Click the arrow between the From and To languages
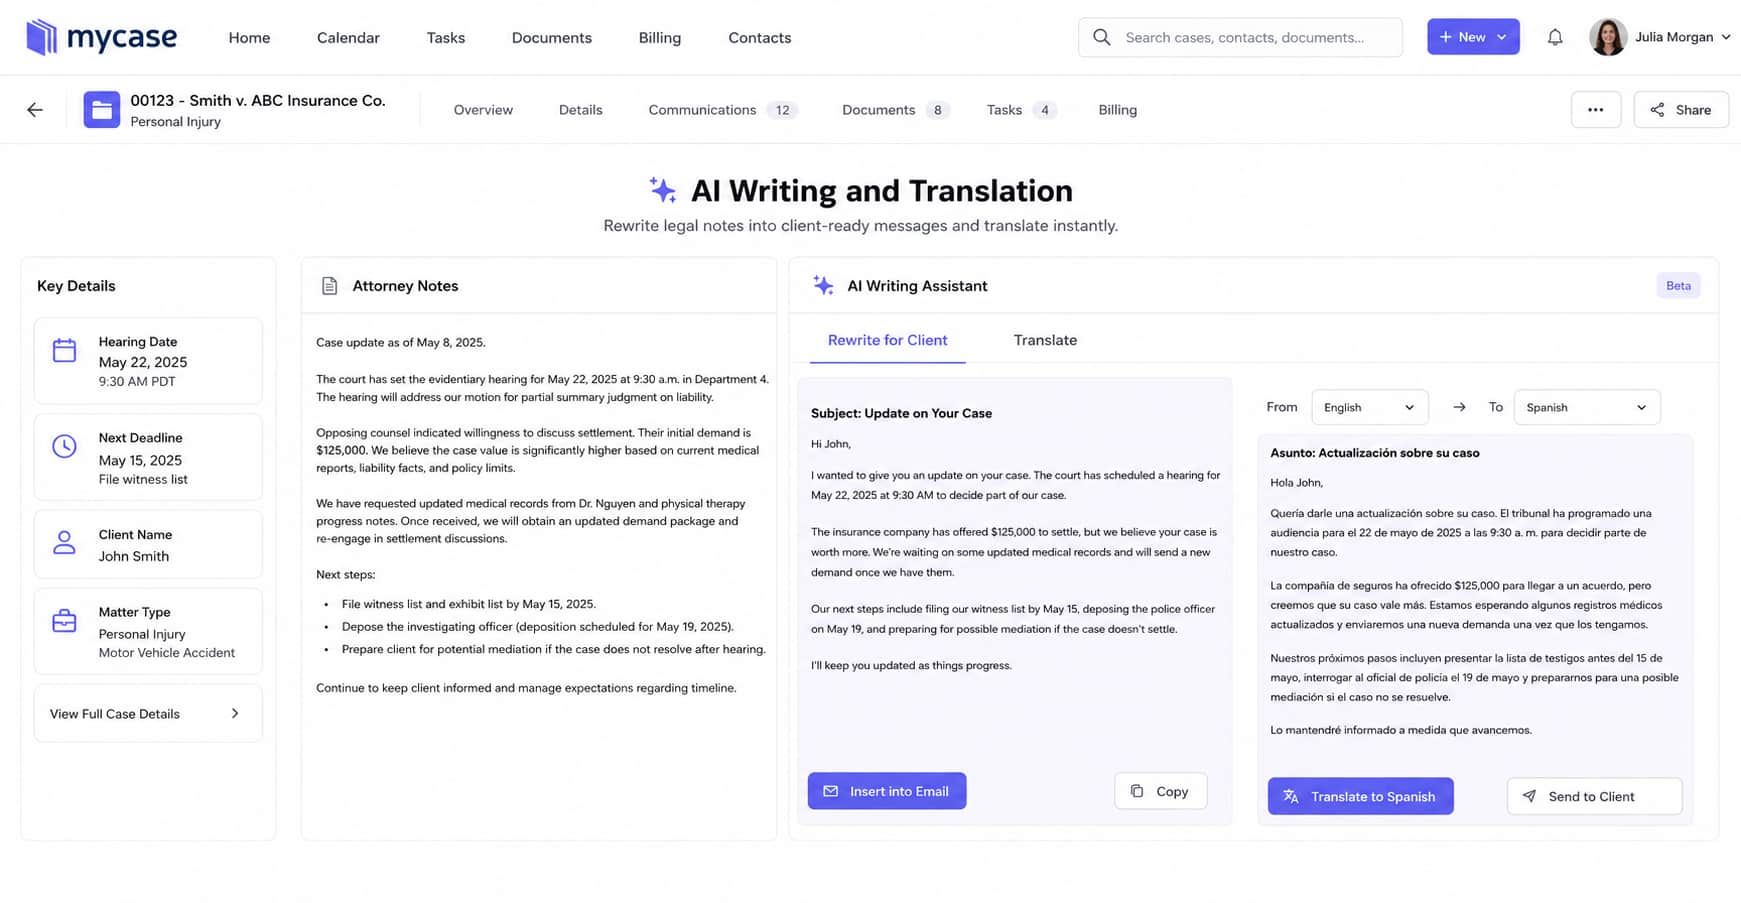Viewport: 1741px width, 903px height. (1459, 407)
